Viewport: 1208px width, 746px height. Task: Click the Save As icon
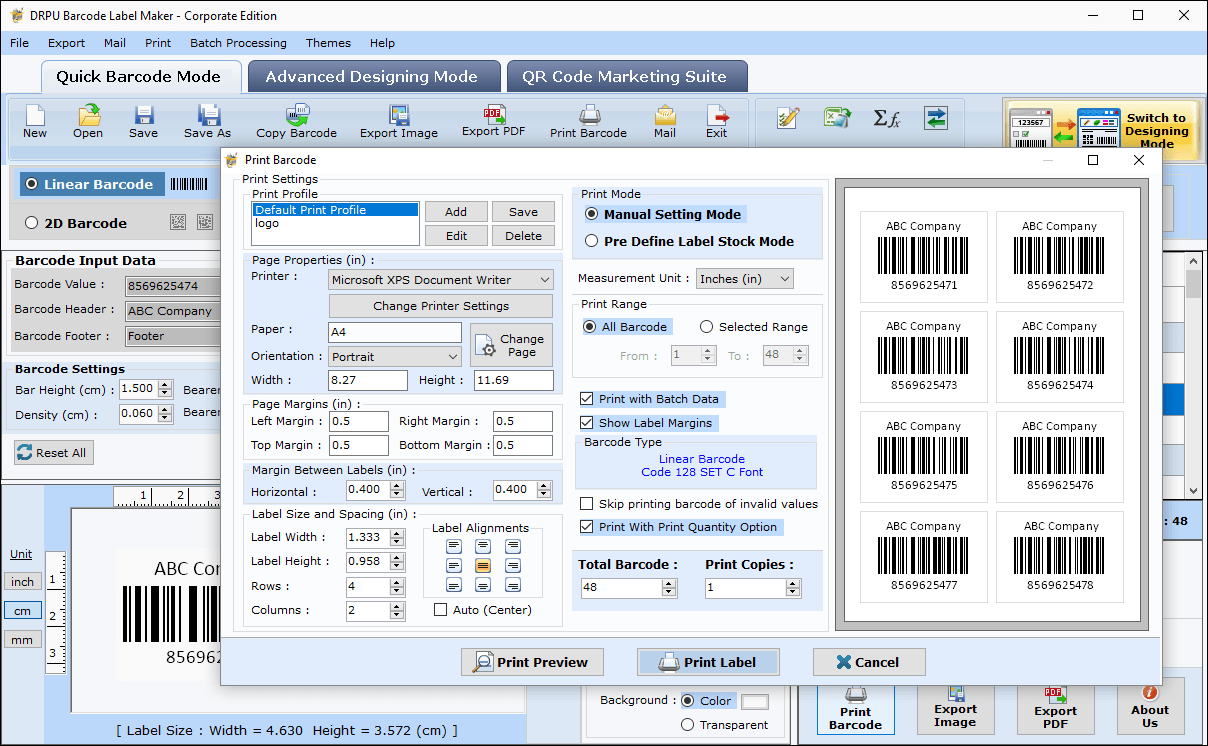pos(207,121)
